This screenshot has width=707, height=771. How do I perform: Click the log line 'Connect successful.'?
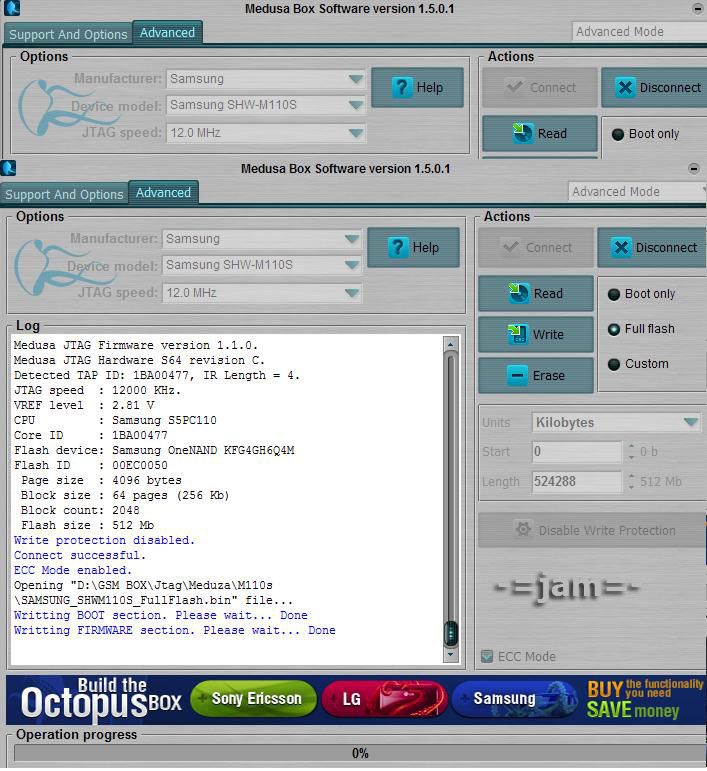80,555
